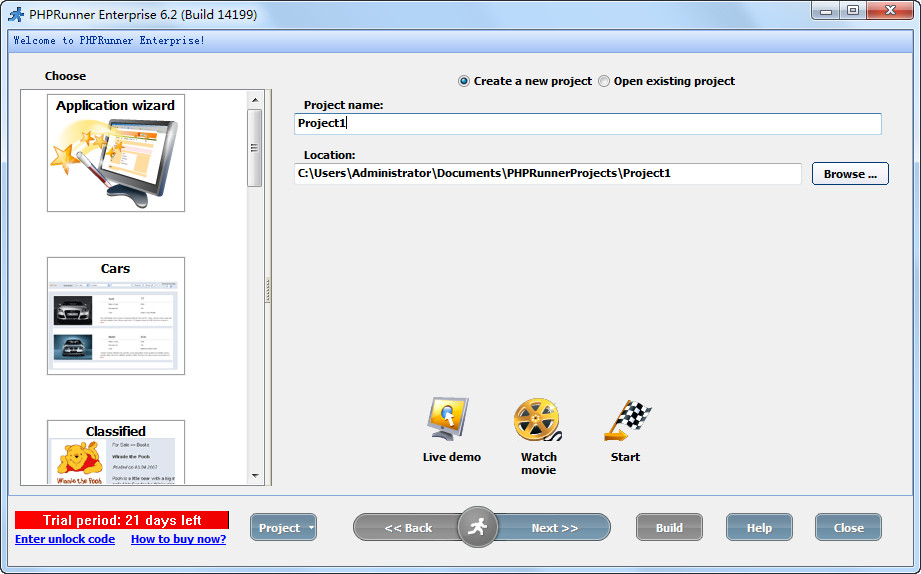Select Open existing project option
921x574 pixels.
click(x=666, y=81)
